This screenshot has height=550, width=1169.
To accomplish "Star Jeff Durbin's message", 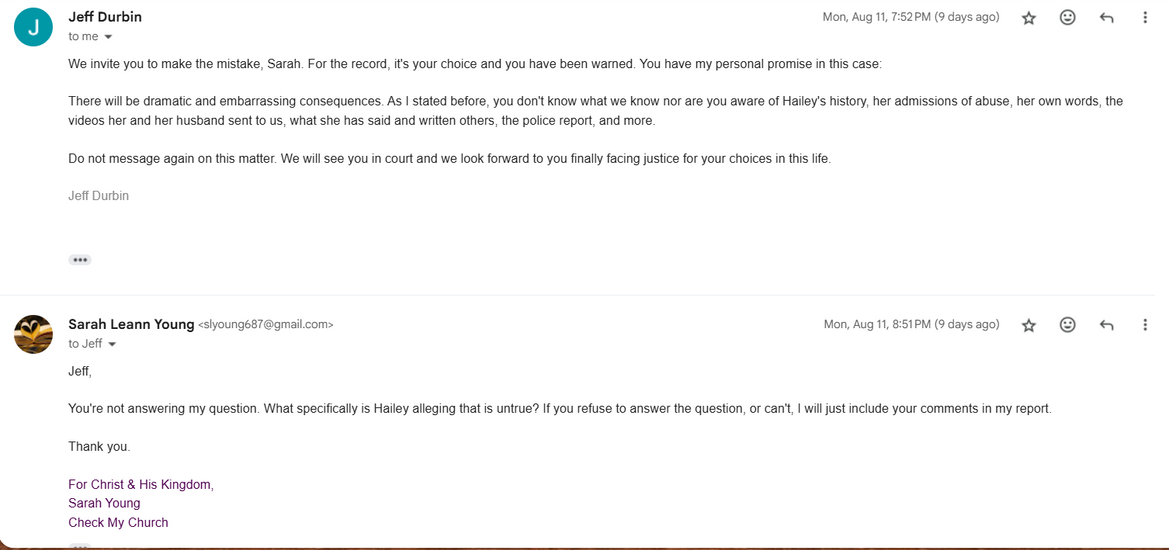I will pos(1028,18).
